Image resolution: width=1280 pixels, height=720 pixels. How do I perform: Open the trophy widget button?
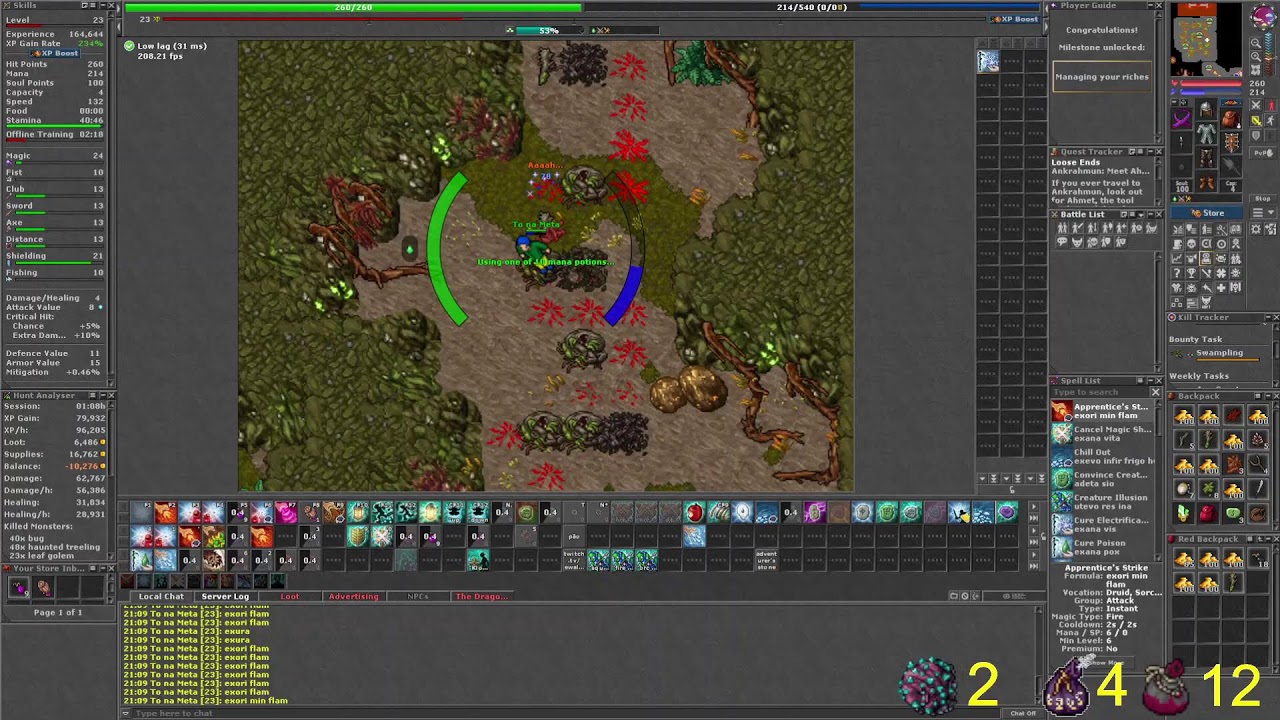point(1191,272)
